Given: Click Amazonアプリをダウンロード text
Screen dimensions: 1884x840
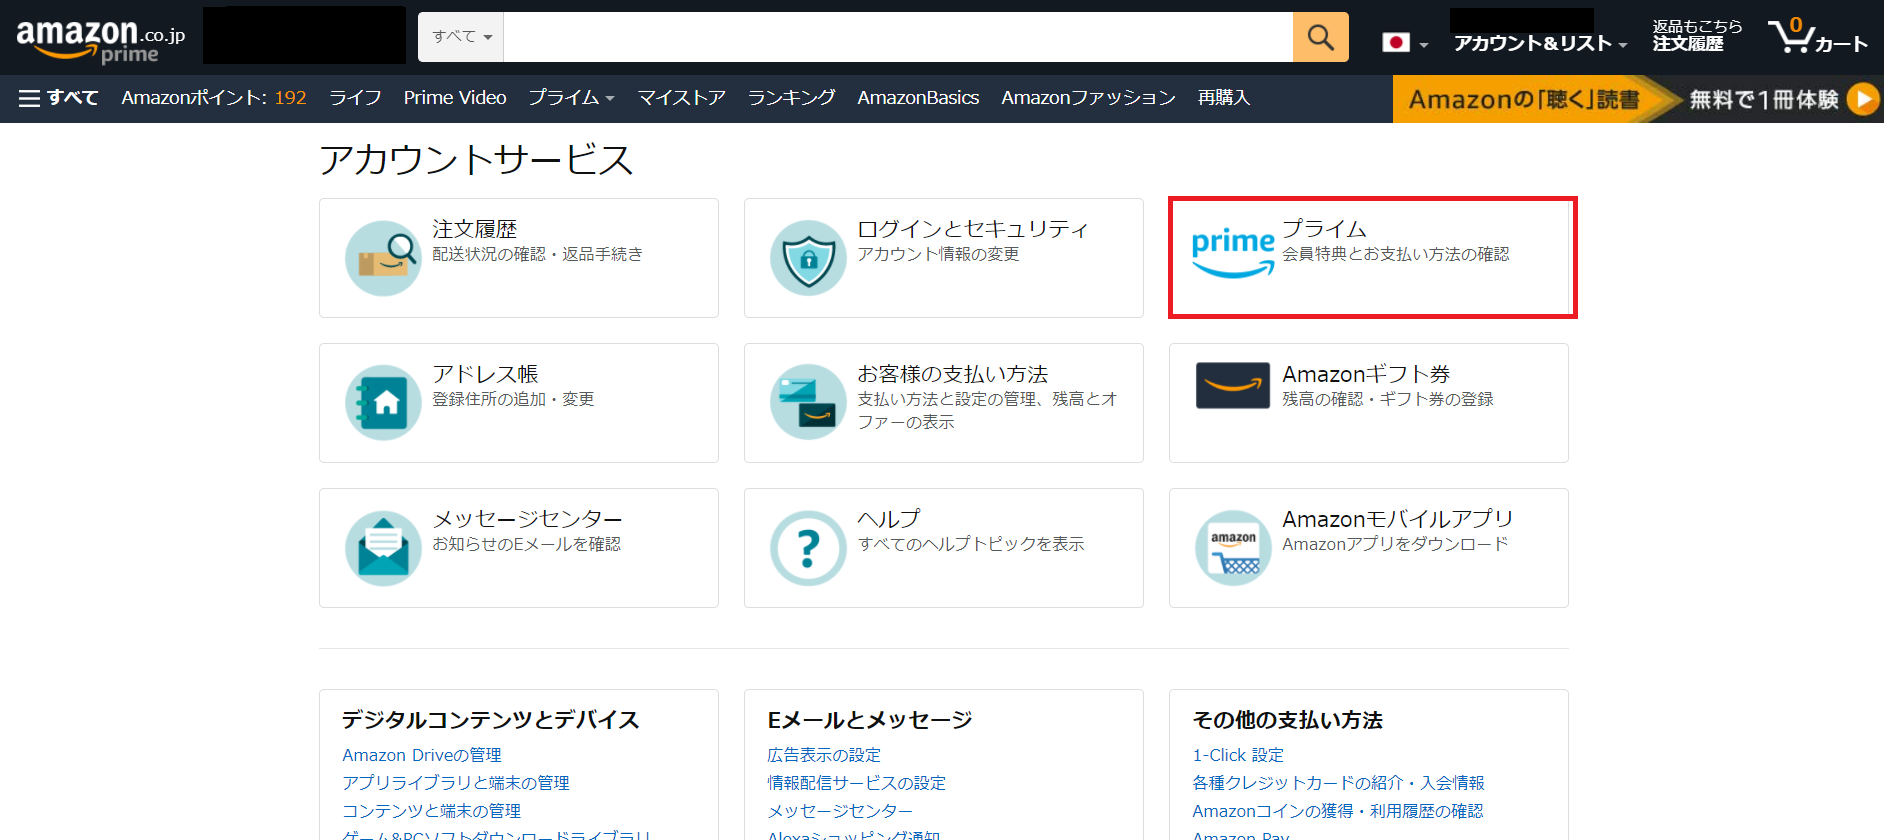Looking at the screenshot, I should [x=1395, y=544].
